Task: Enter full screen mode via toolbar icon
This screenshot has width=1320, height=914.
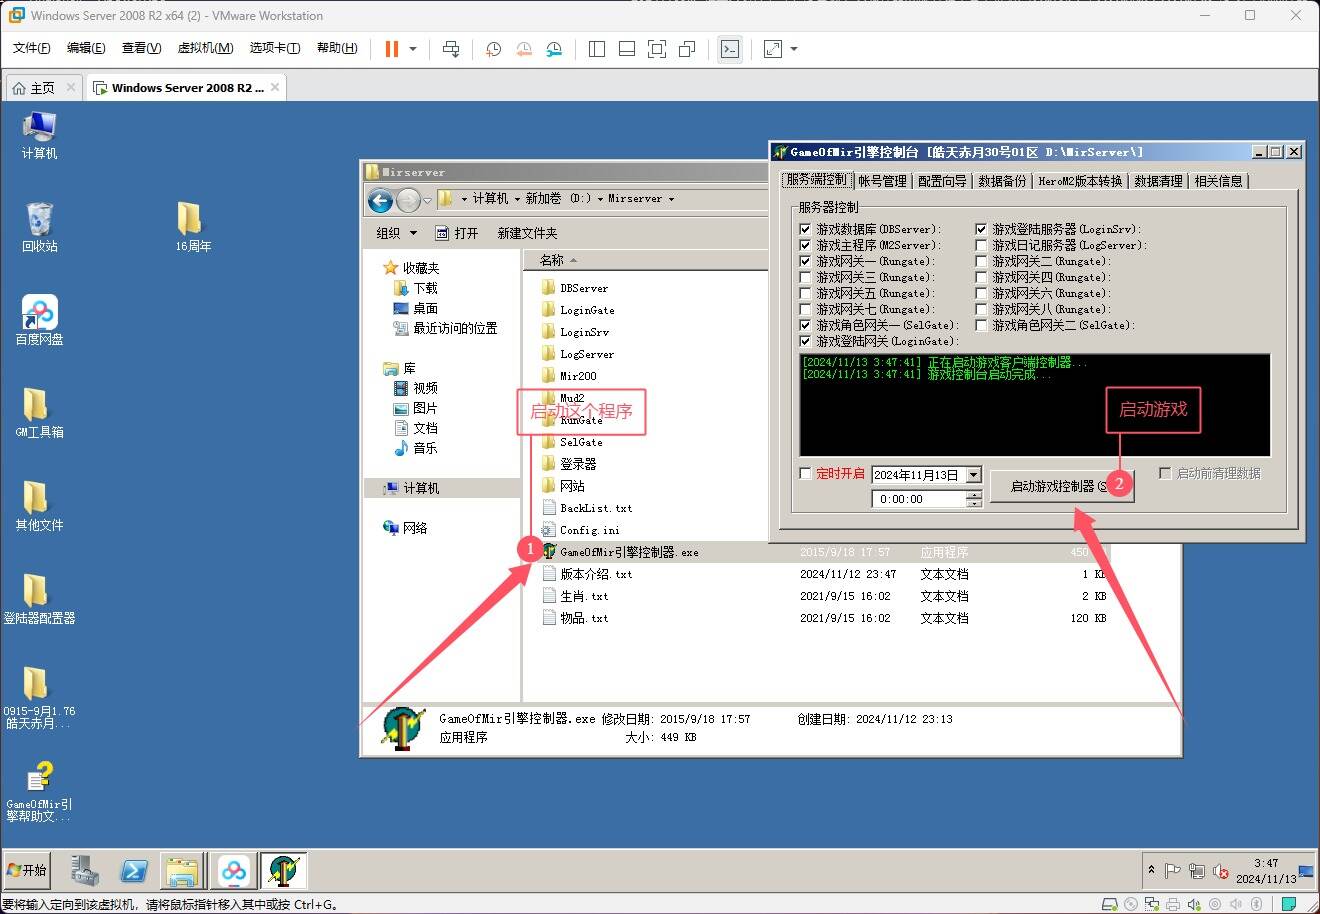Action: pyautogui.click(x=656, y=49)
